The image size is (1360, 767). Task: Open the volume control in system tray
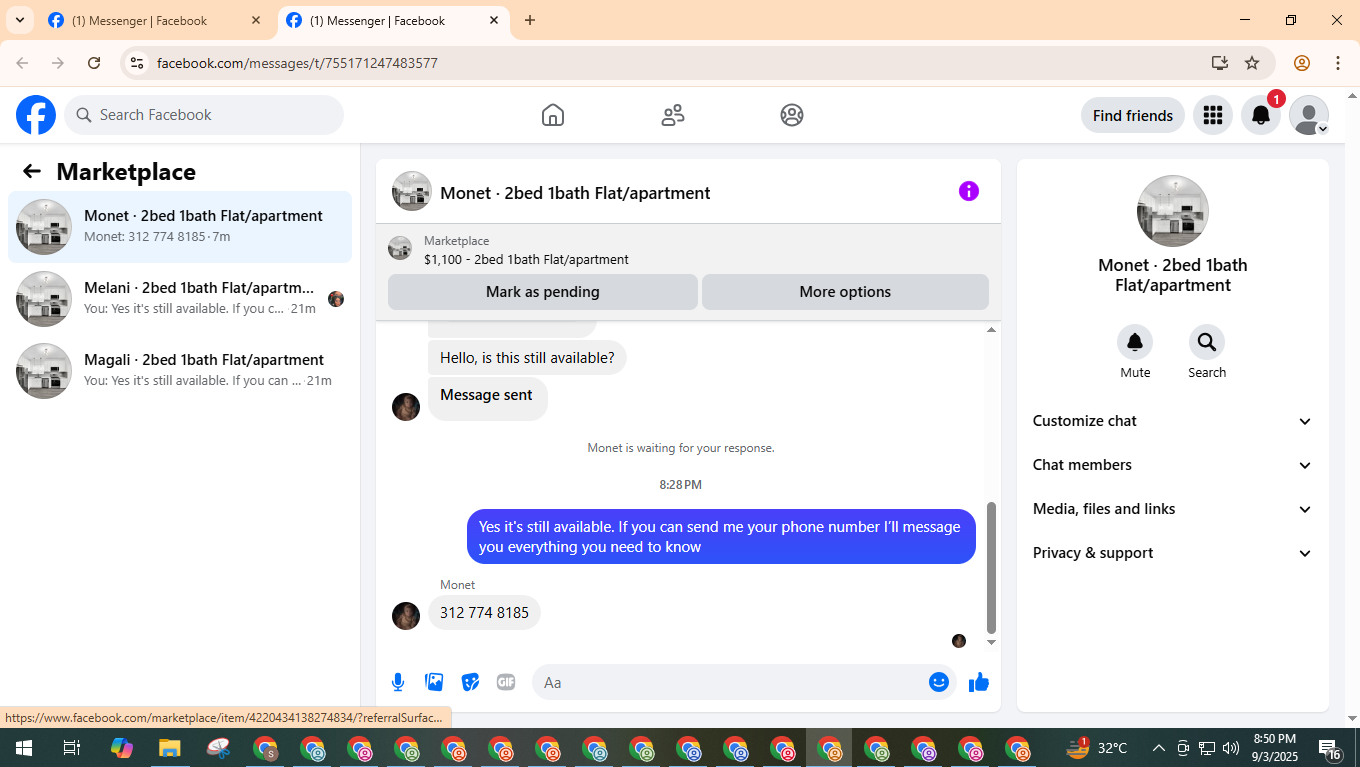1230,748
